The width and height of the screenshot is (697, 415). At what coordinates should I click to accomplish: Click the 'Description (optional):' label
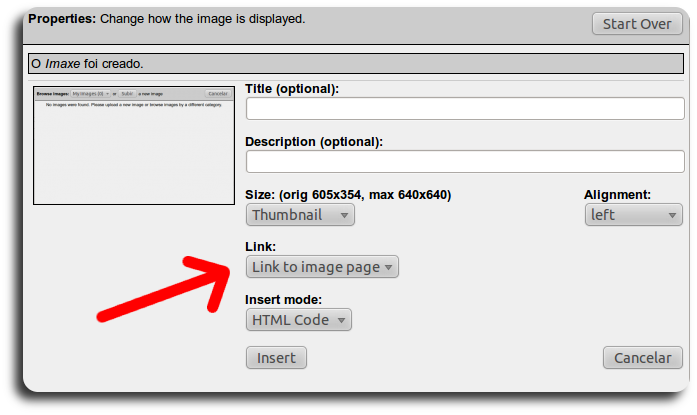point(314,142)
